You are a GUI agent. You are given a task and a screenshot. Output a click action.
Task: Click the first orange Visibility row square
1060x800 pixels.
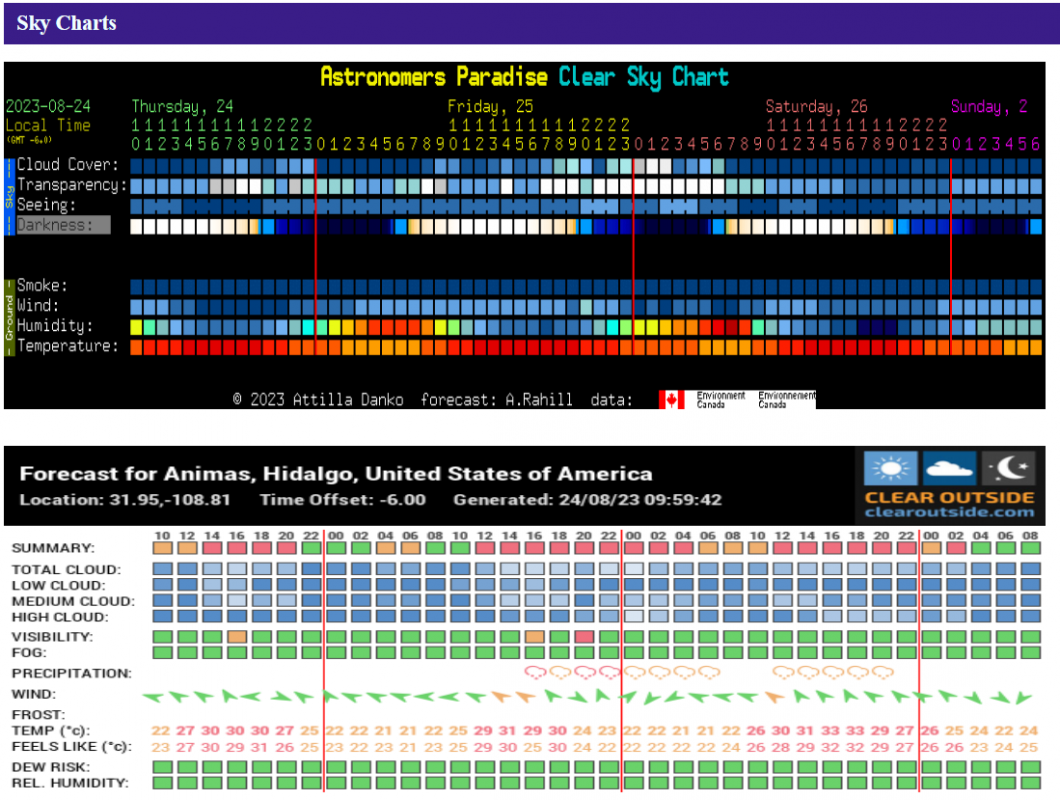point(237,636)
